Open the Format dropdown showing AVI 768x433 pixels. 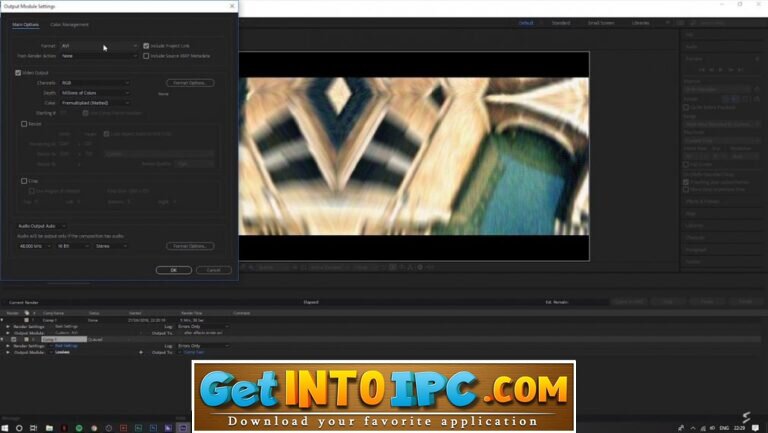tap(99, 46)
